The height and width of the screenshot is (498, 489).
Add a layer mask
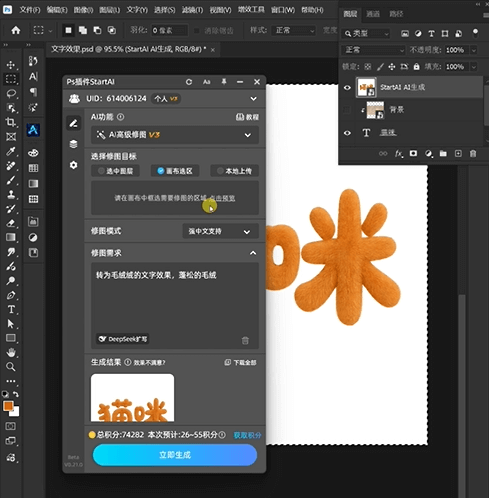413,153
